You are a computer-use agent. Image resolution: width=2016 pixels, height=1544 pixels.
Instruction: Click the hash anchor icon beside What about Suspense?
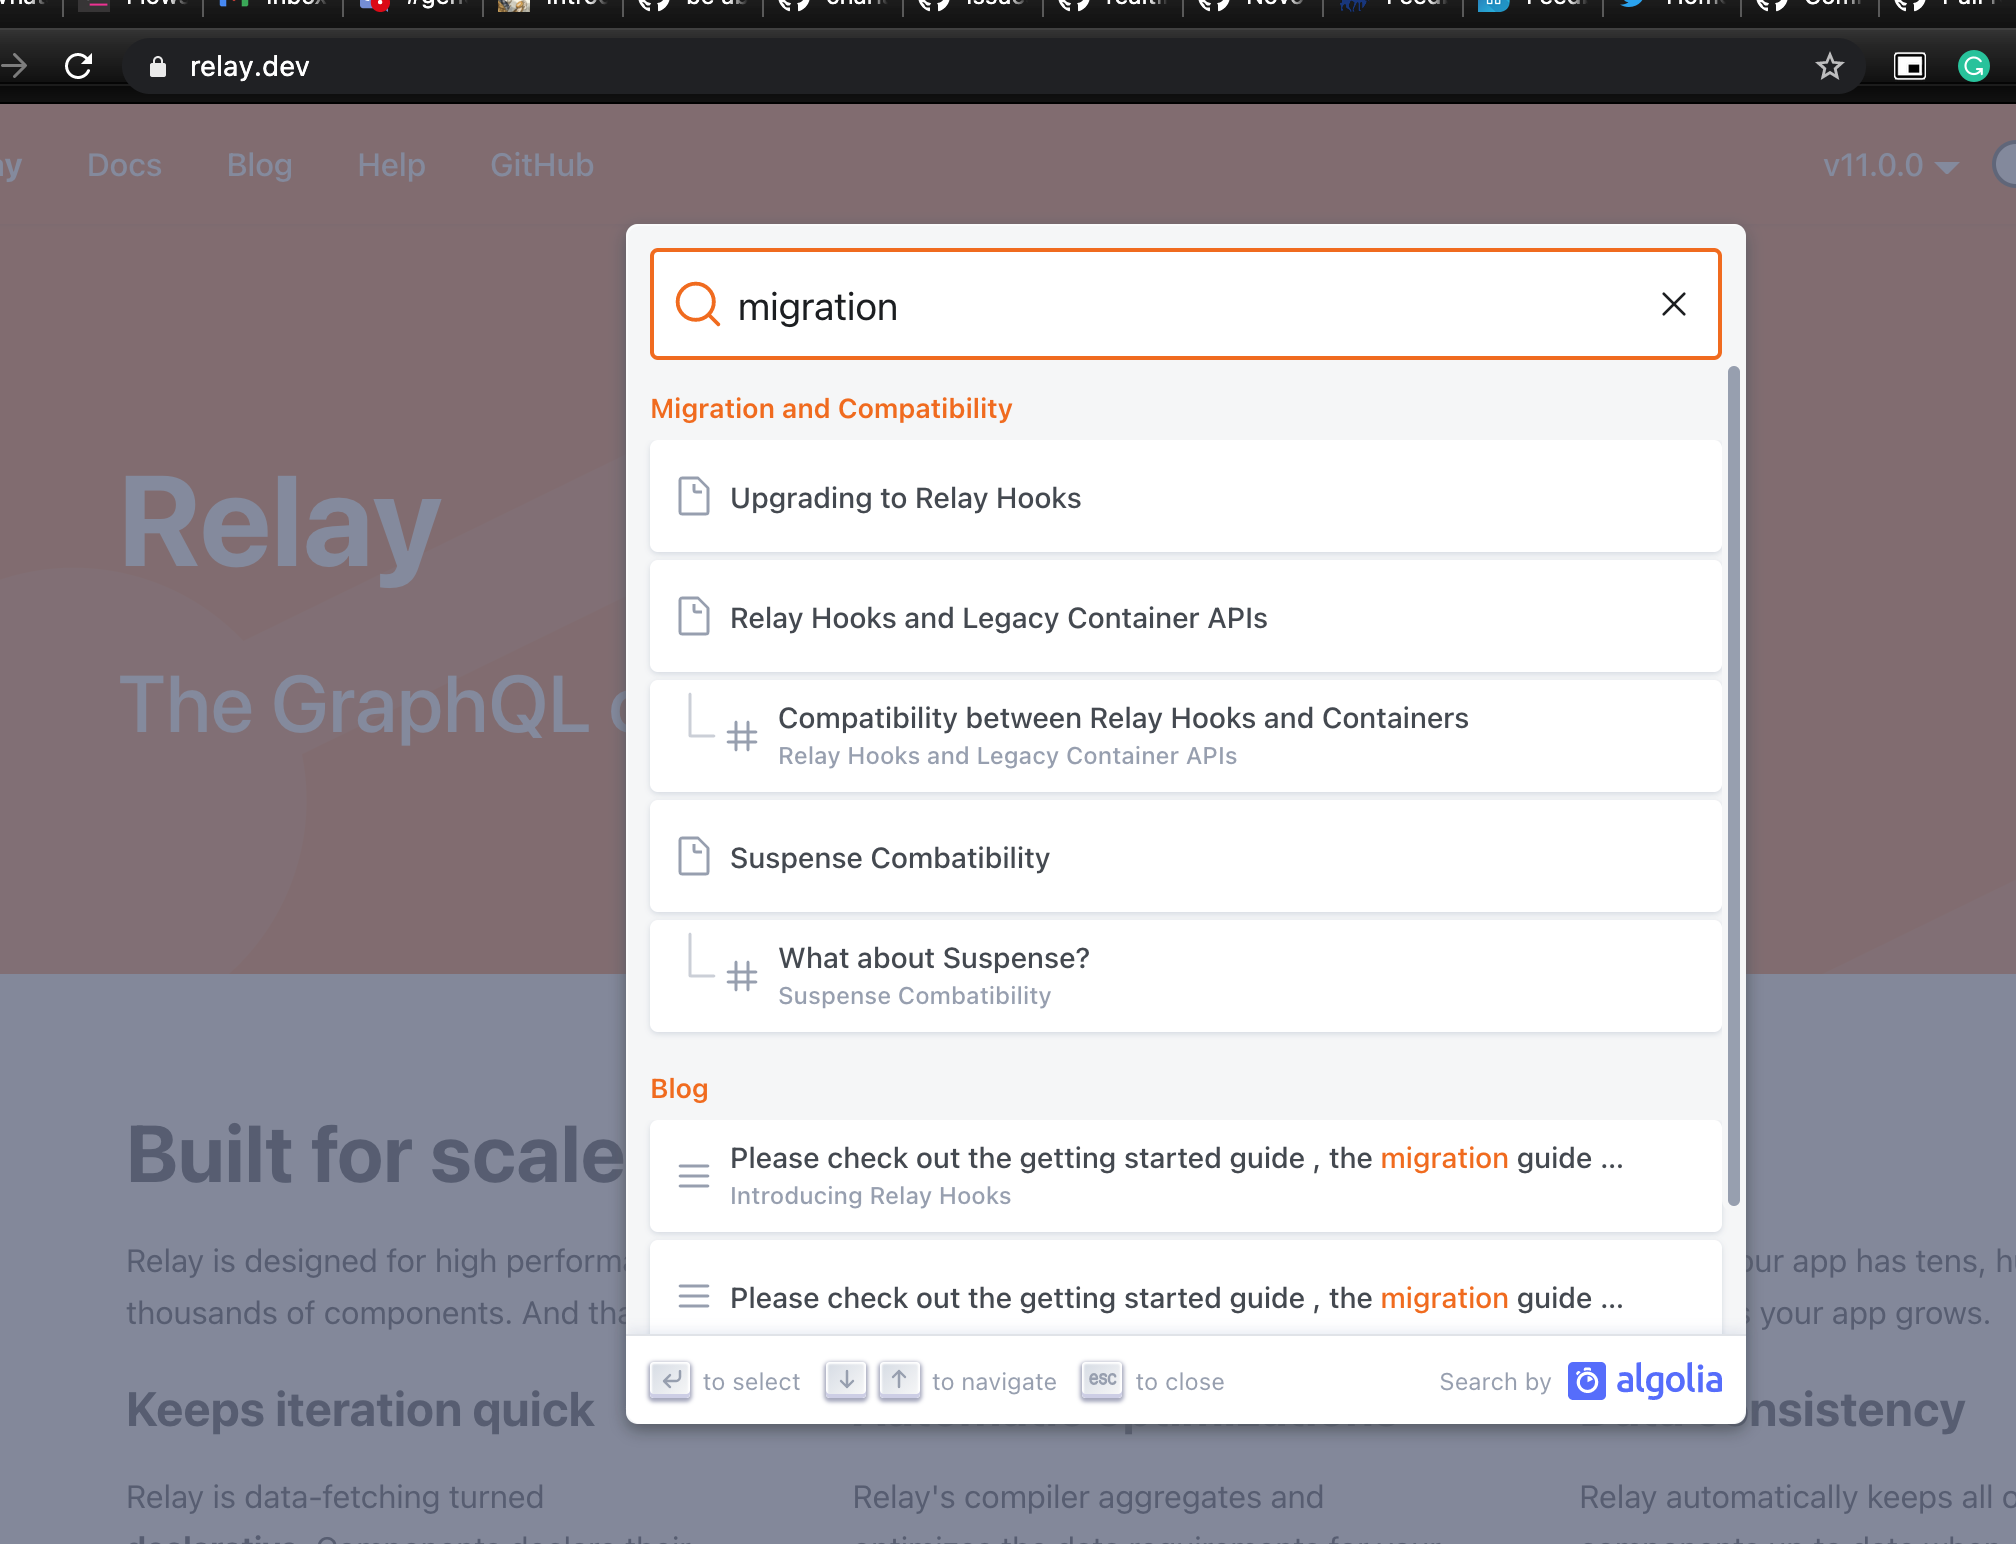(740, 976)
